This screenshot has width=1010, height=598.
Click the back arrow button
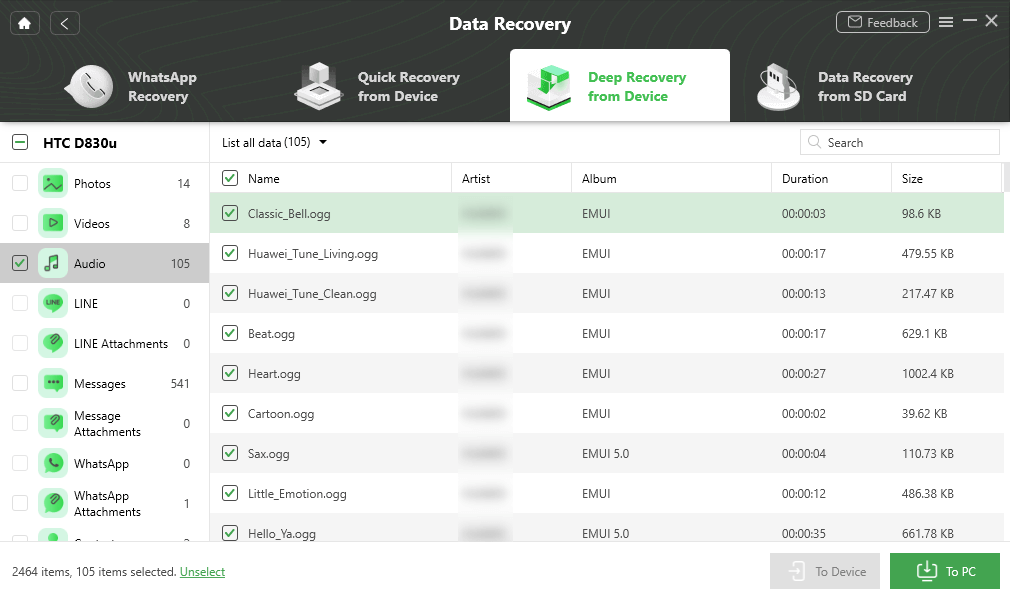(64, 23)
